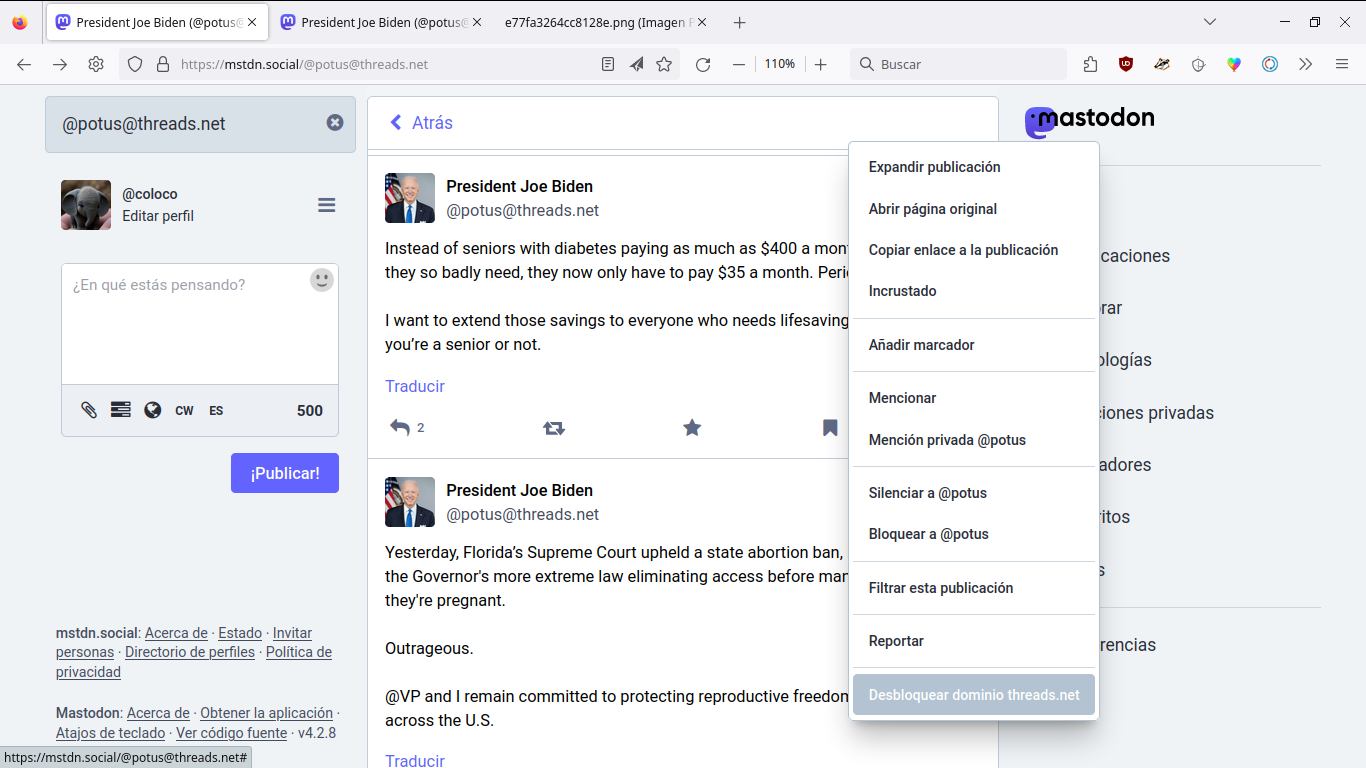Select Copiar enlace a la publicación
The height and width of the screenshot is (768, 1366).
coord(974,250)
